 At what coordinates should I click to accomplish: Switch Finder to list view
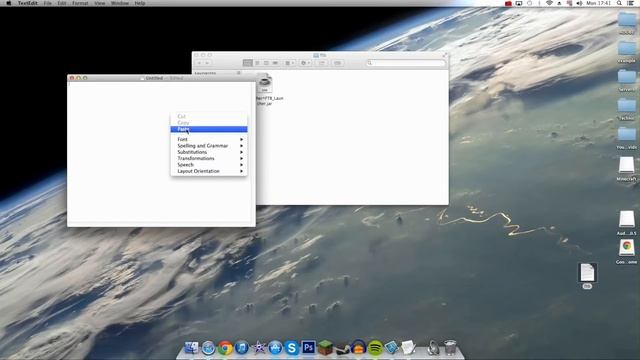click(x=257, y=63)
